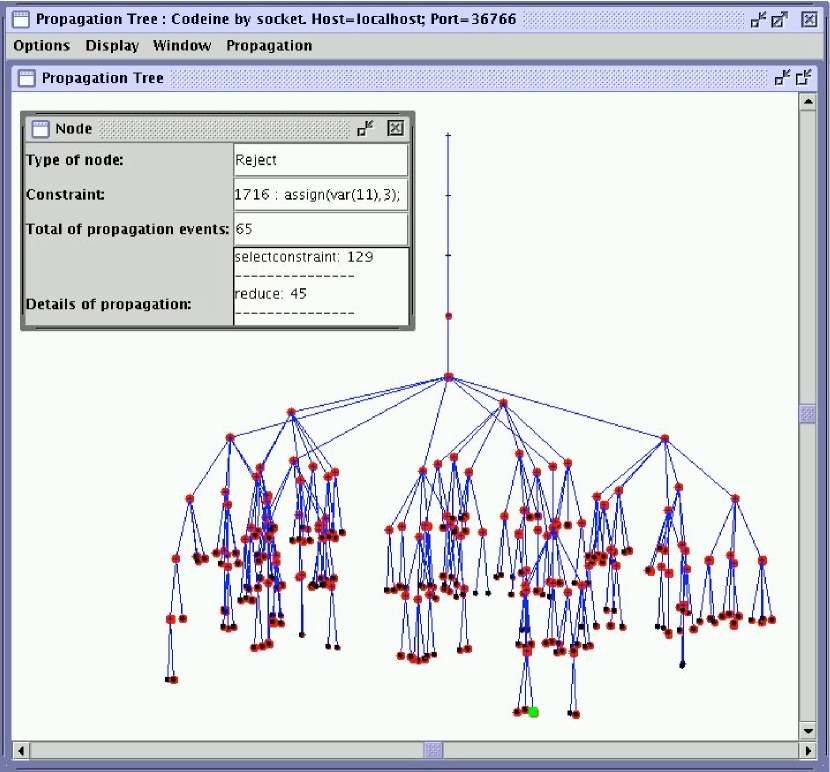This screenshot has height=772, width=830.
Task: Click the Node panel title text
Action: tap(74, 129)
